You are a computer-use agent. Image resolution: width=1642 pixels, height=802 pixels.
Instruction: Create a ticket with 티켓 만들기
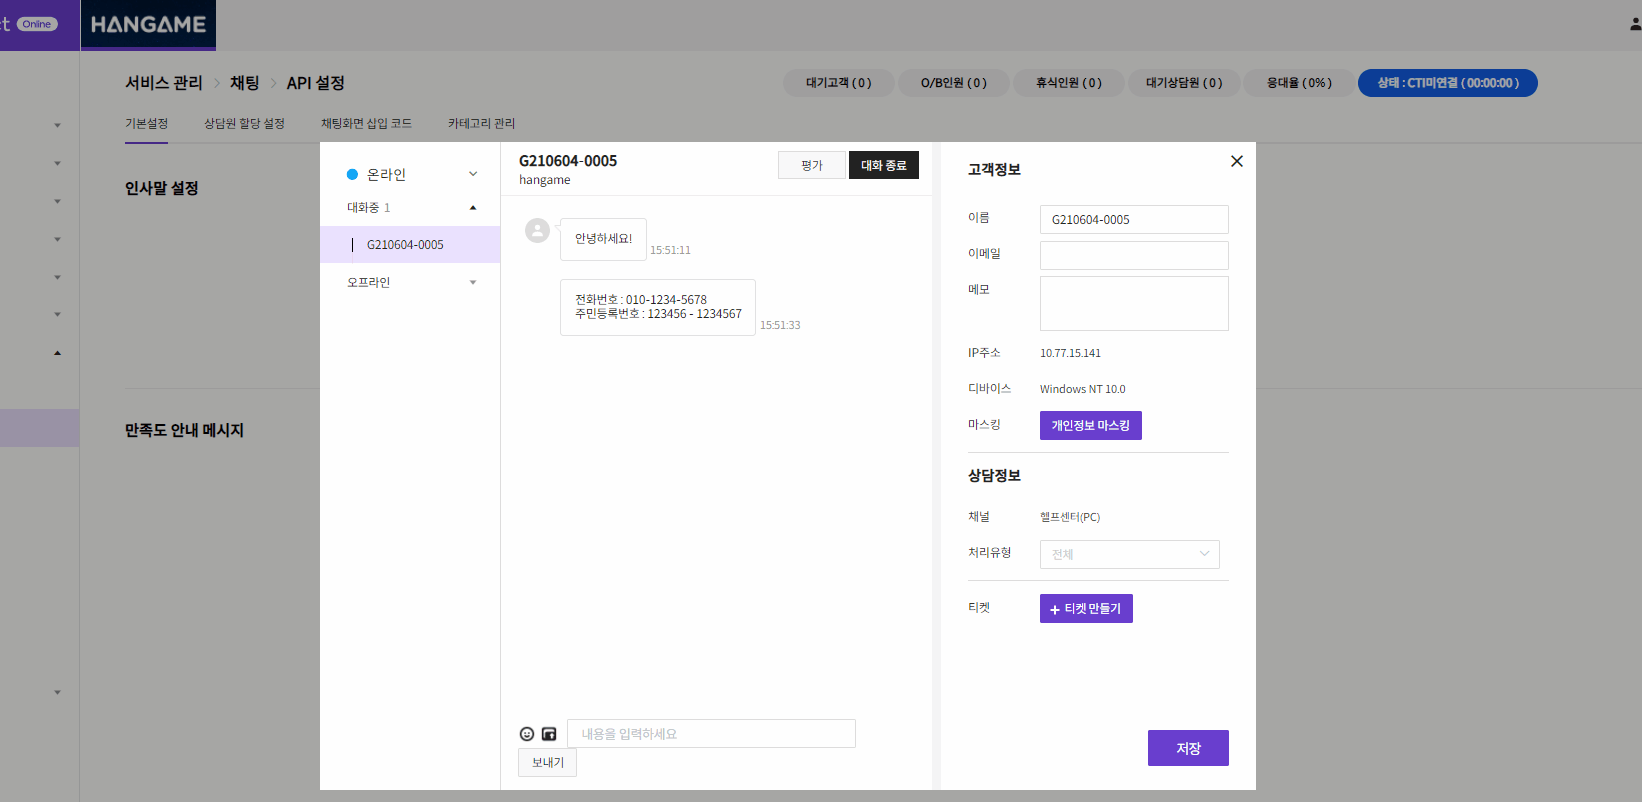point(1086,608)
